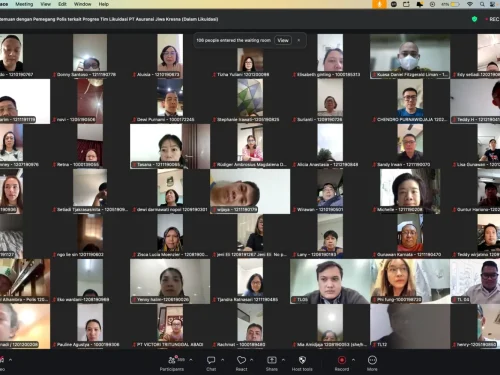This screenshot has width=500, height=375.
Task: Expand the Share options caret
Action: [283, 360]
